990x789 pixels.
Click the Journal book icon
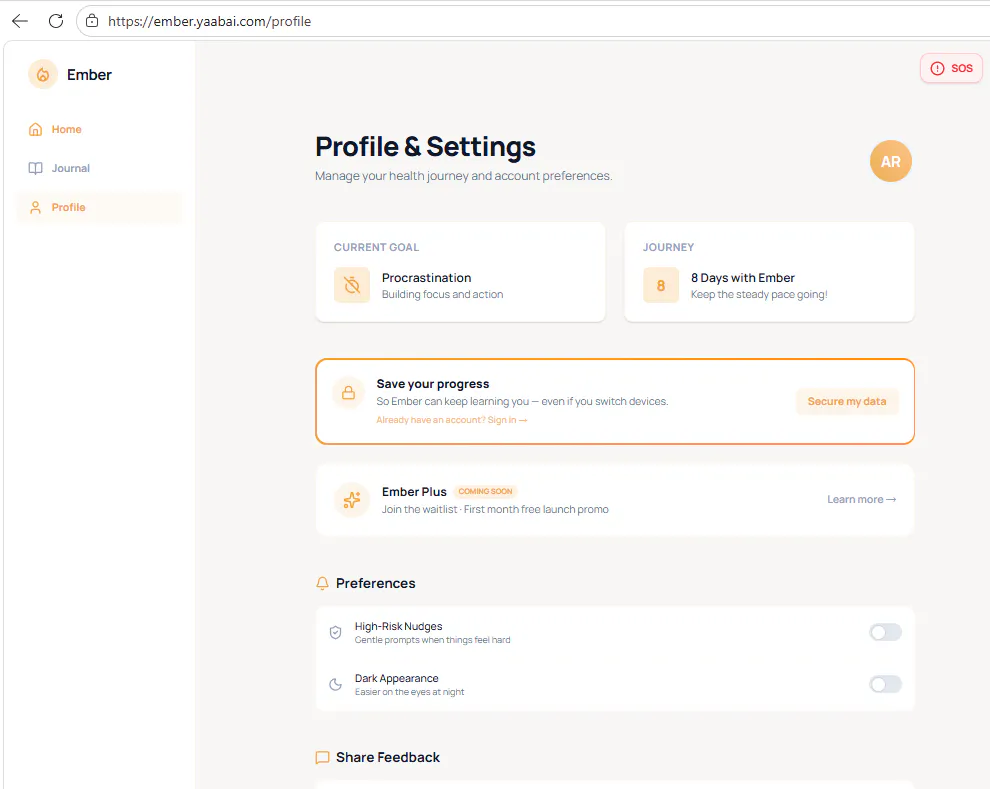[x=35, y=169]
